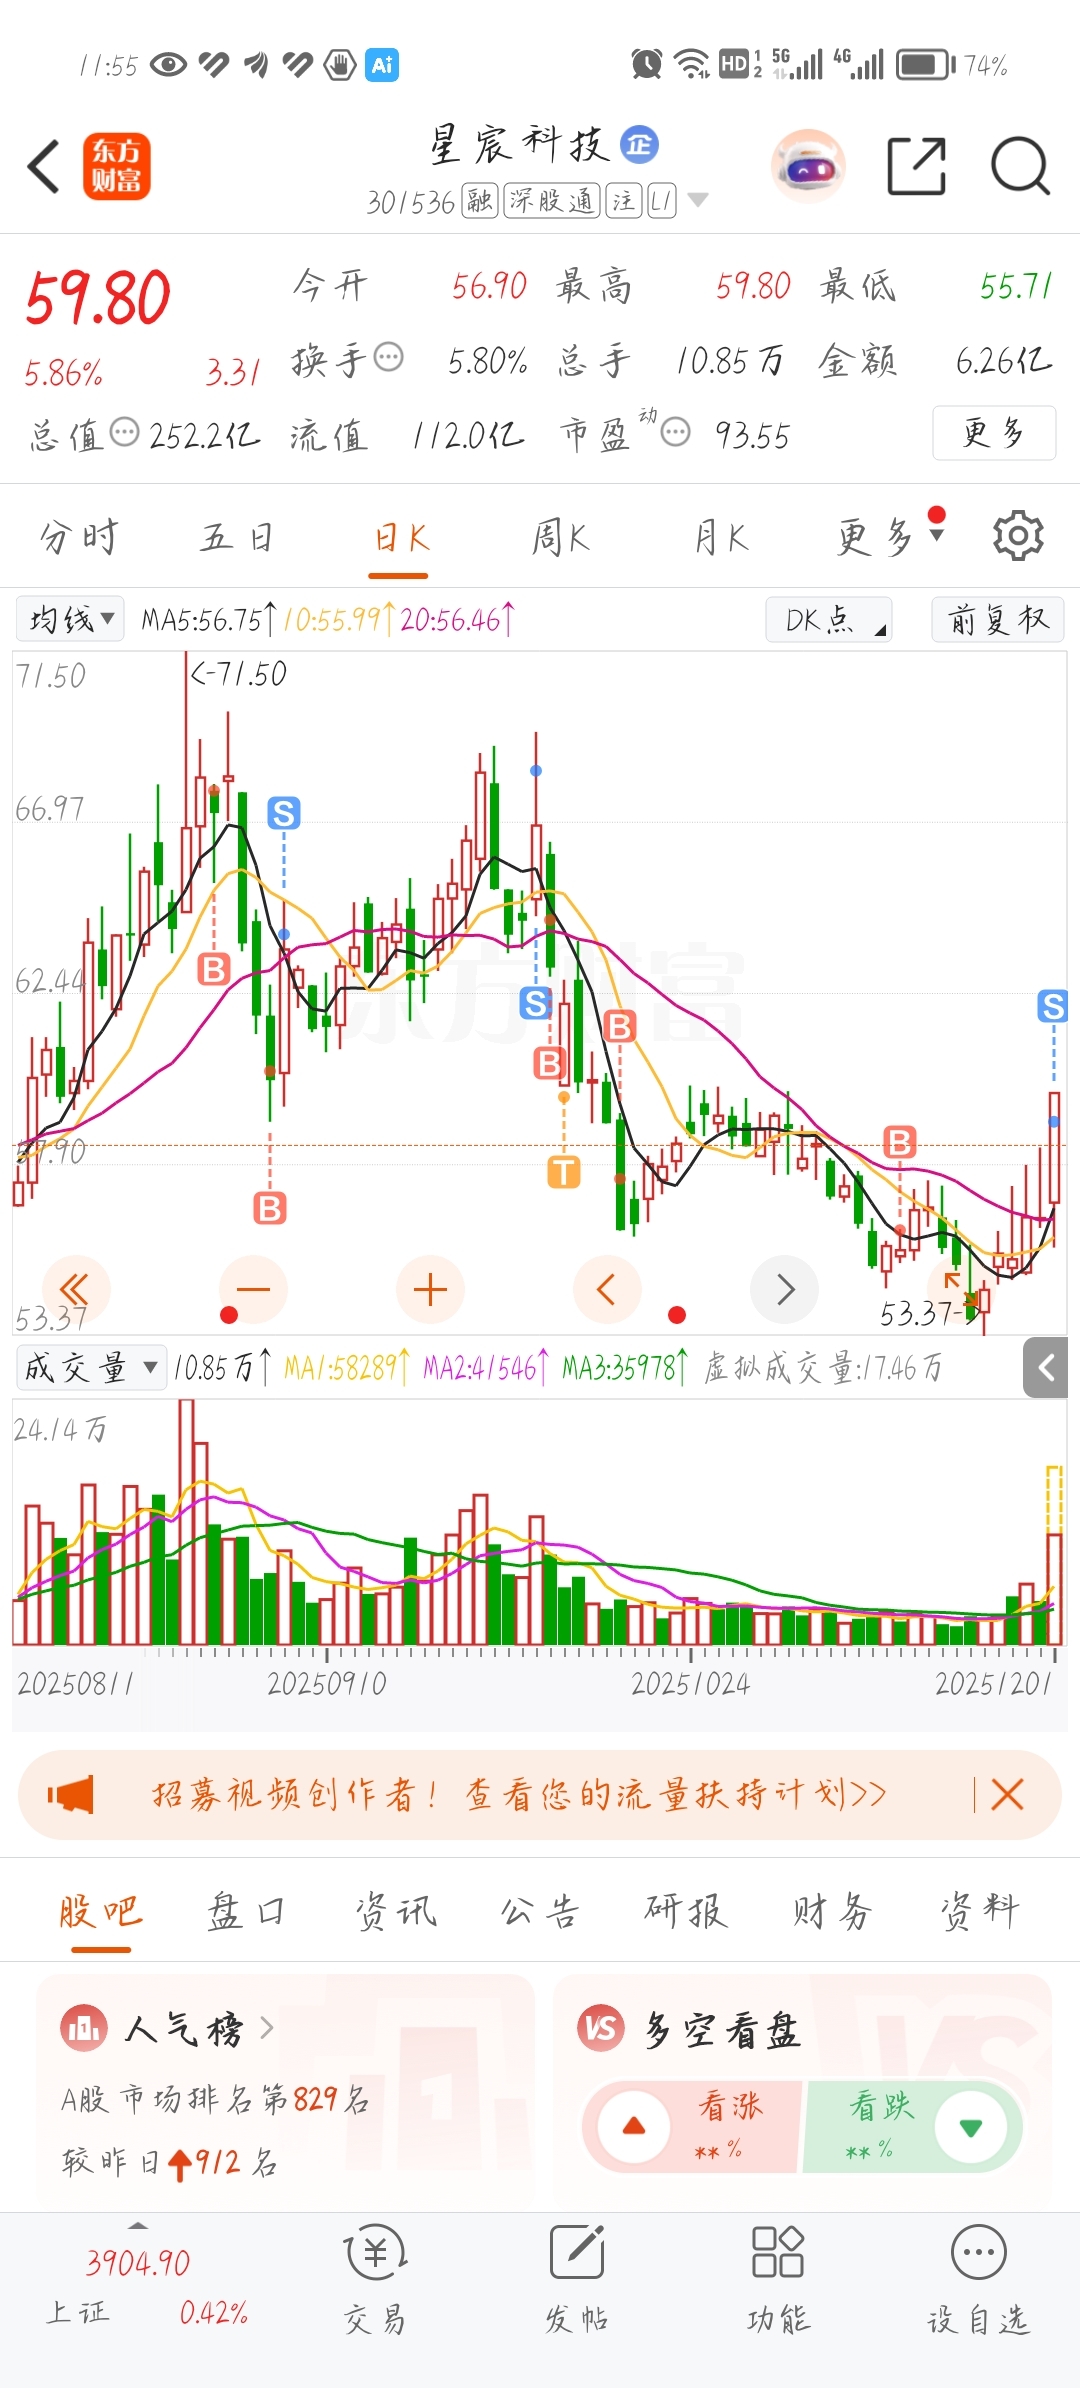This screenshot has width=1080, height=2388.
Task: Tap the 深股通 tag
Action: (552, 200)
